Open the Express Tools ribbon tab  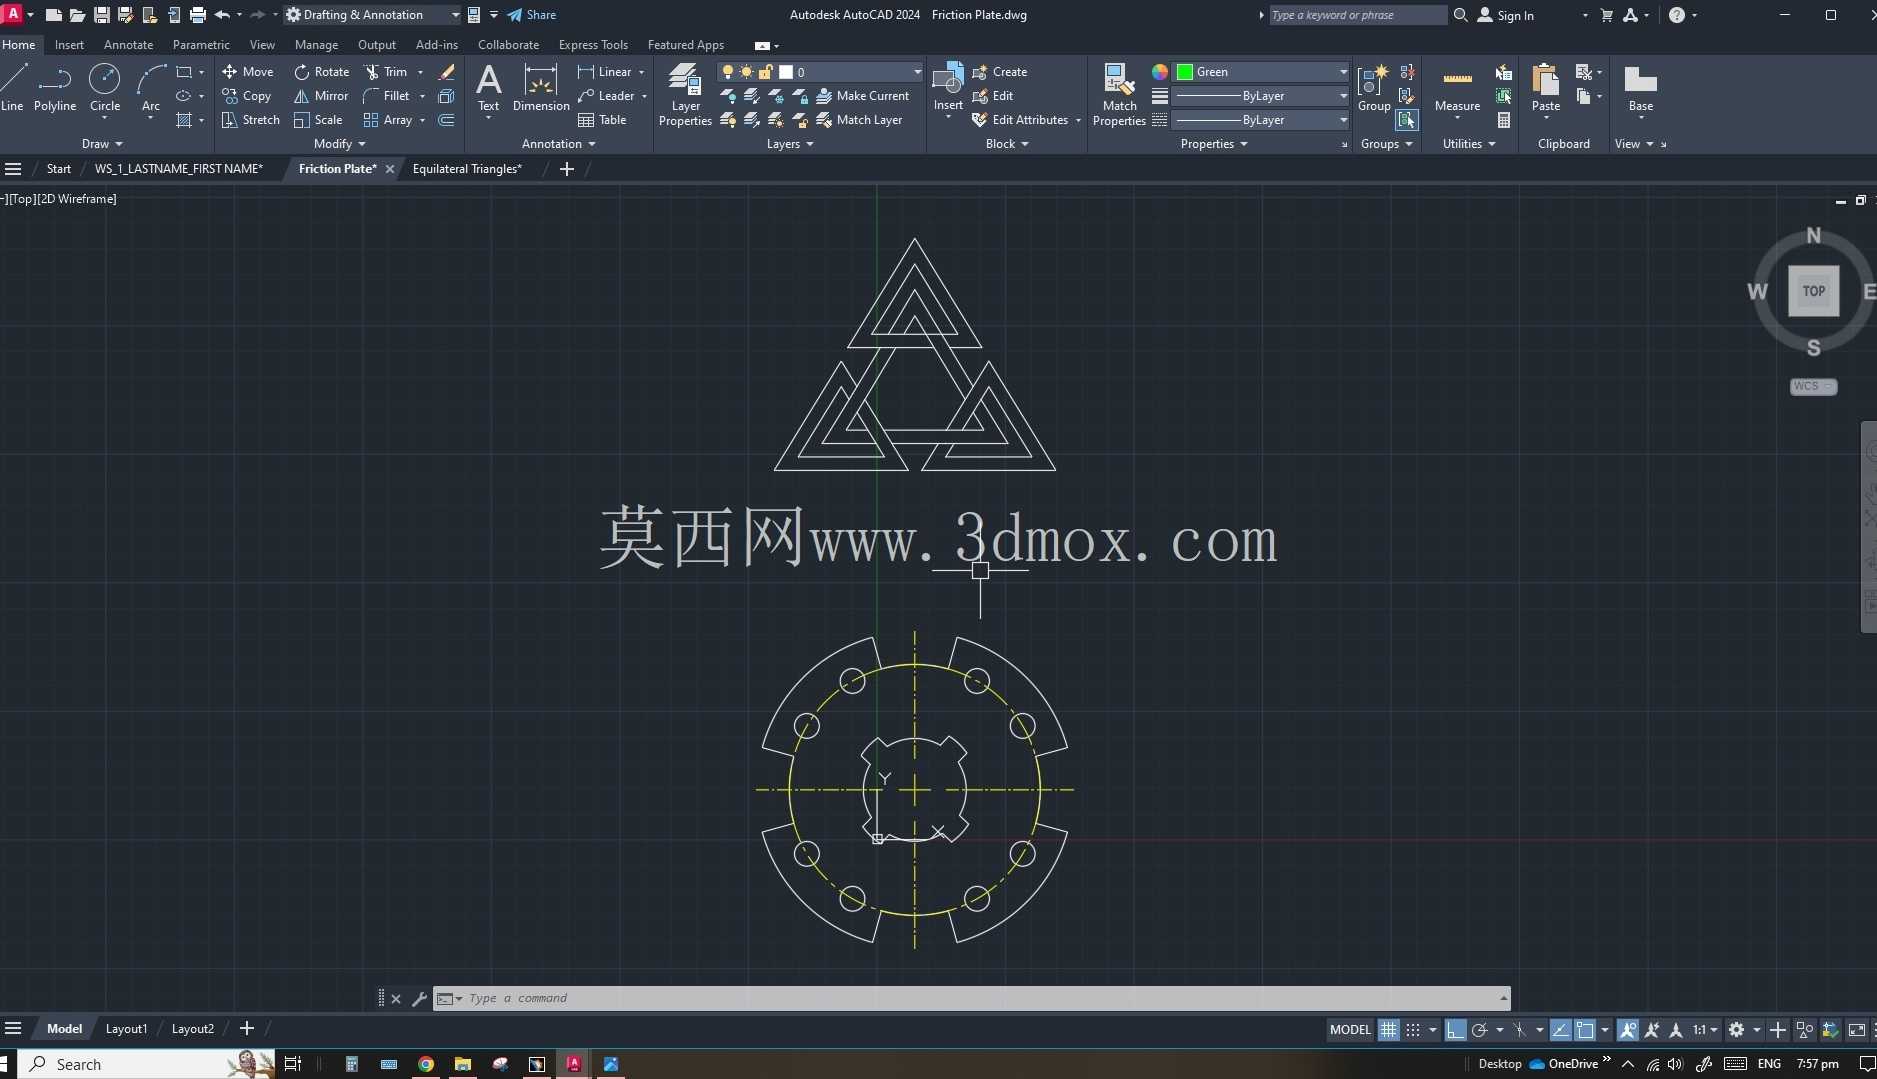click(593, 45)
